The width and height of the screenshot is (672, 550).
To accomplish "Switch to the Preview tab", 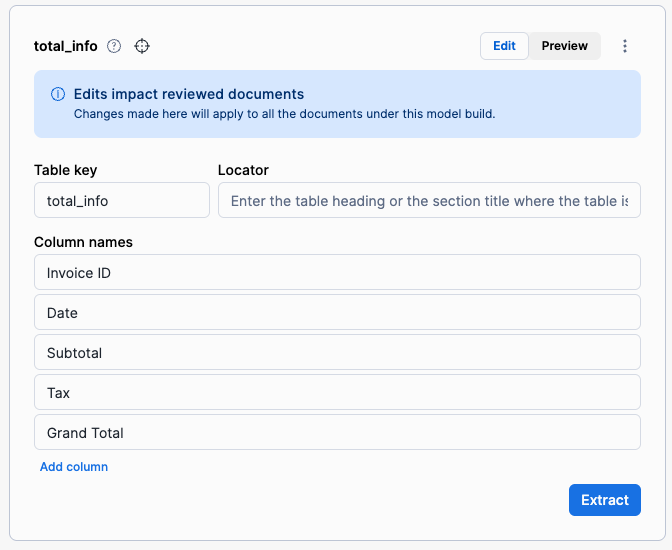I will (x=564, y=46).
